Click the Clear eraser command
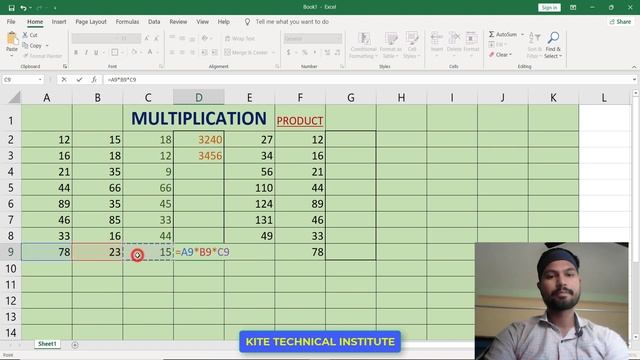Image resolution: width=640 pixels, height=360 pixels. (499, 55)
